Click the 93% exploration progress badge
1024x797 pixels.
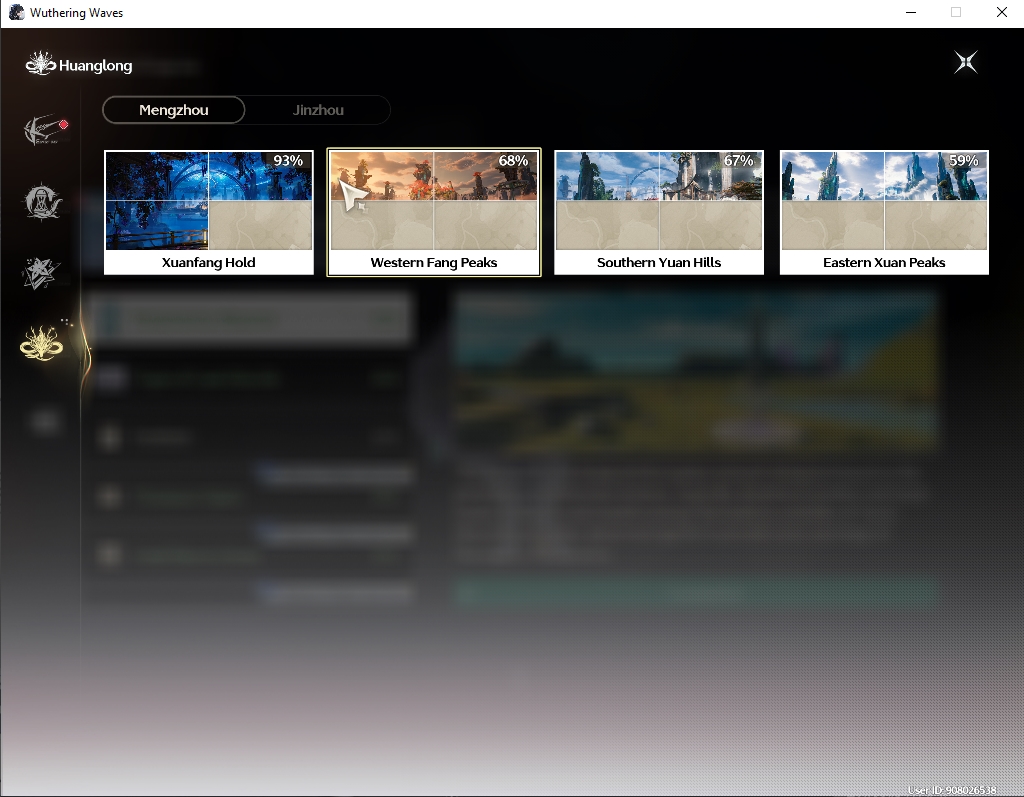tap(288, 161)
